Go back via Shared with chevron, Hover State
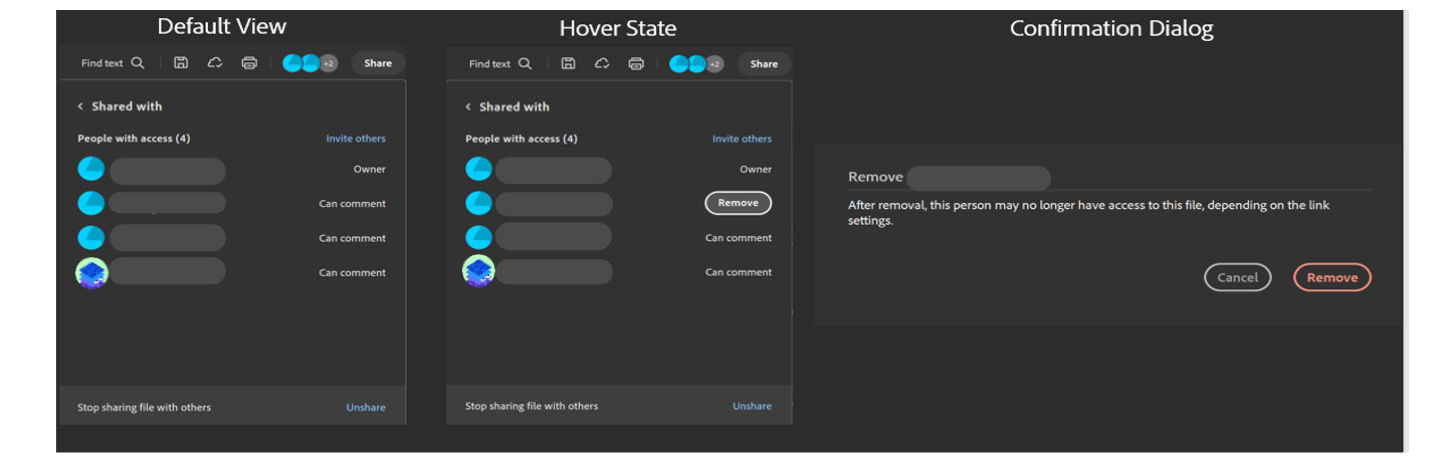Image resolution: width=1440 pixels, height=466 pixels. [468, 107]
